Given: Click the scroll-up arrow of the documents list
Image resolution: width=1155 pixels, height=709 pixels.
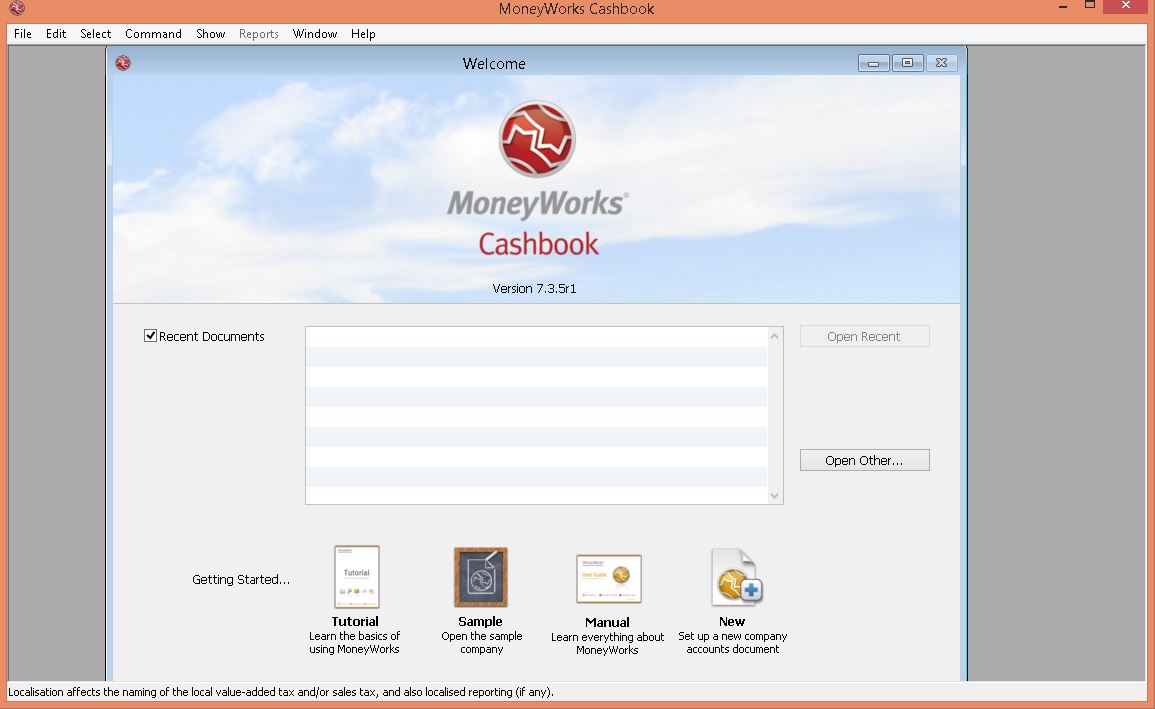Looking at the screenshot, I should tap(773, 336).
